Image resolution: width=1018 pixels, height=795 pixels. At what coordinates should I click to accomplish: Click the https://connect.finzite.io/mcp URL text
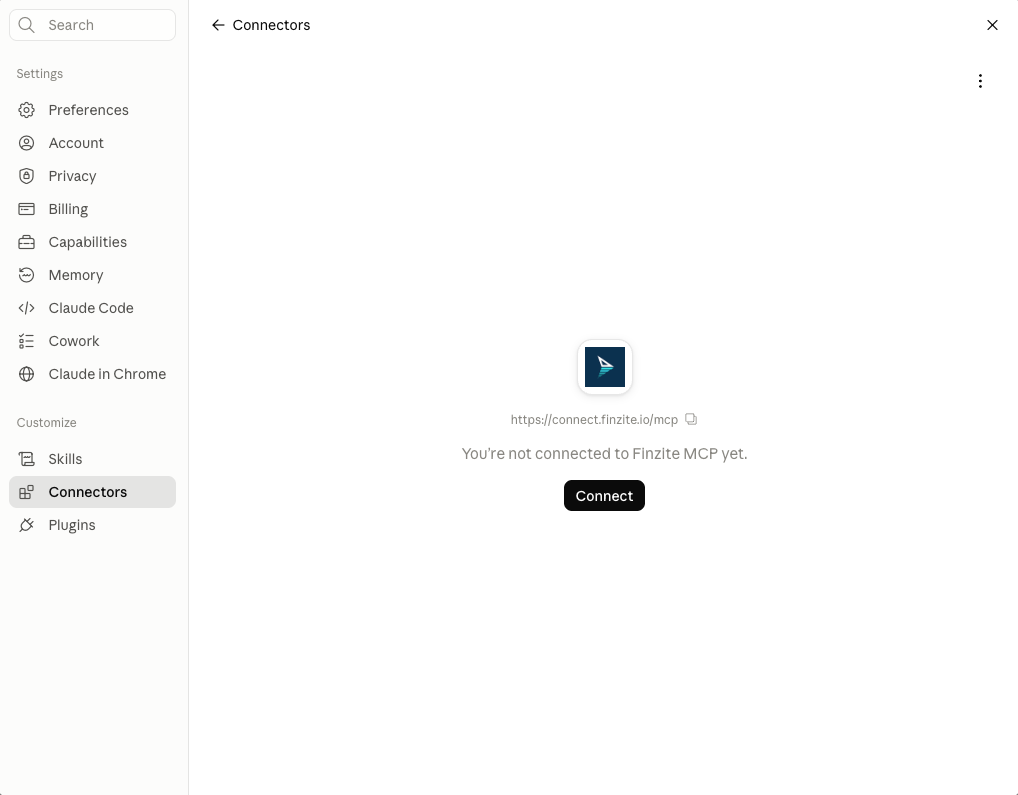tap(594, 420)
